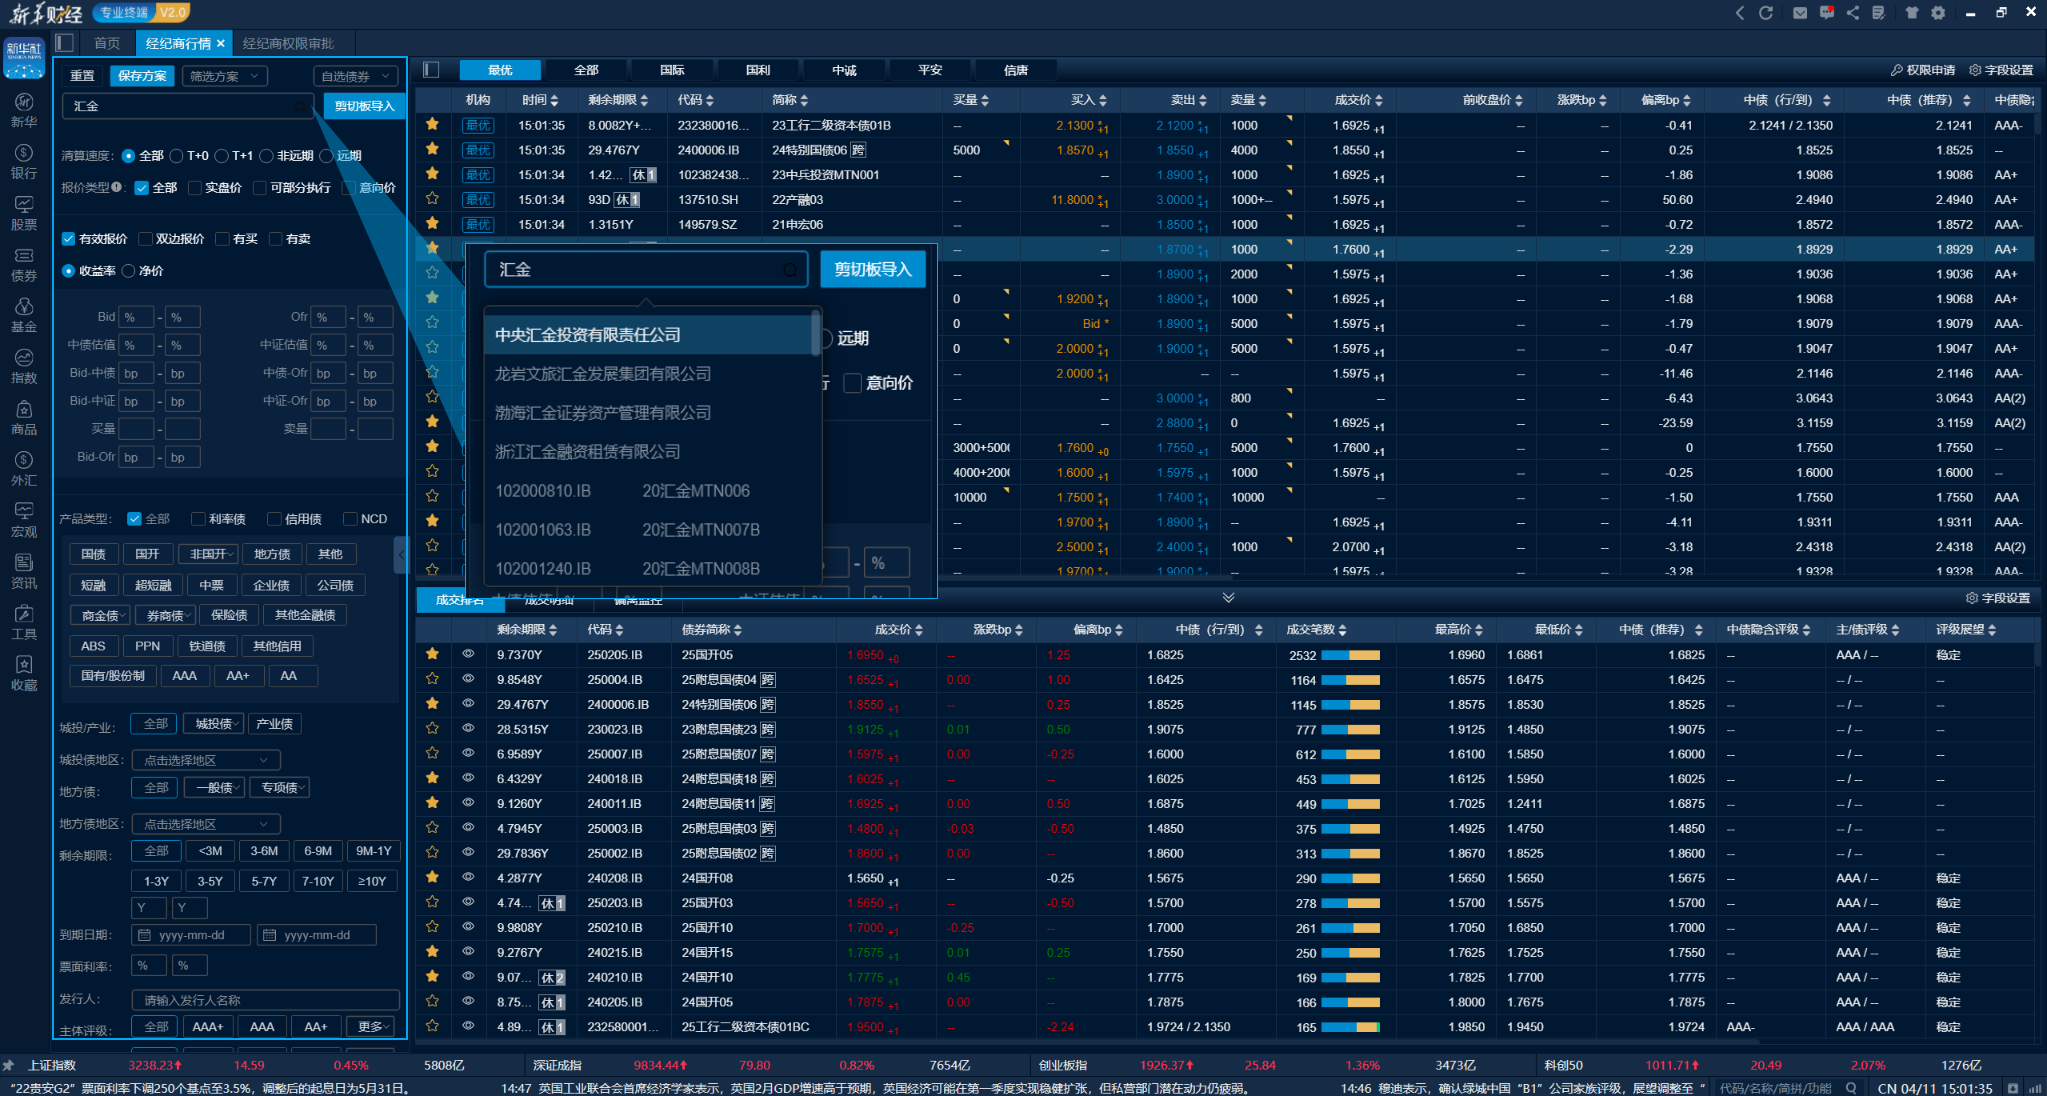Check the 利率债 product type box
Viewport: 2047px width, 1096px height.
pos(198,519)
